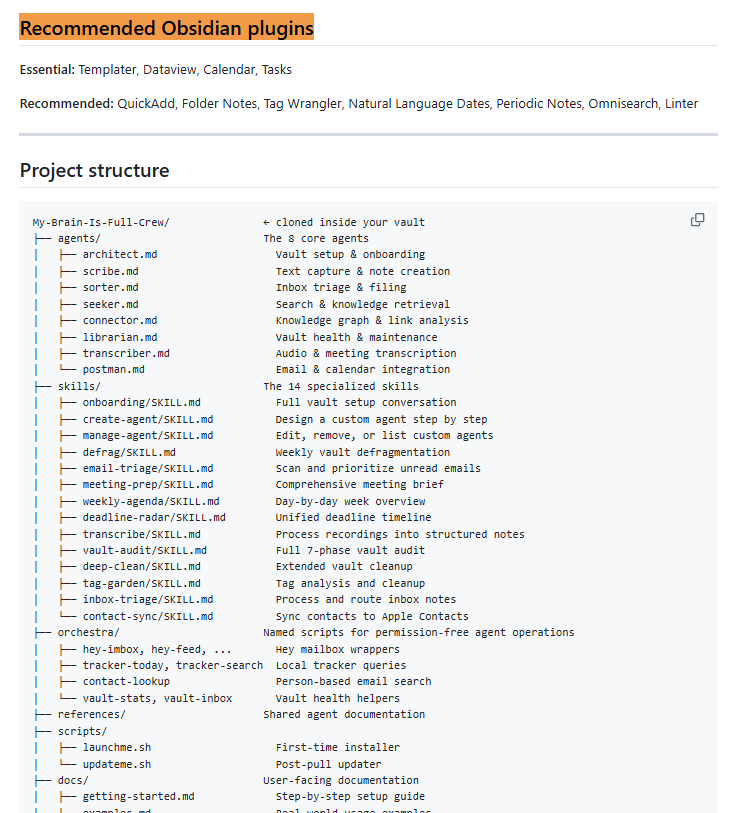Click the description 'The 8 core agents'

[x=316, y=239]
